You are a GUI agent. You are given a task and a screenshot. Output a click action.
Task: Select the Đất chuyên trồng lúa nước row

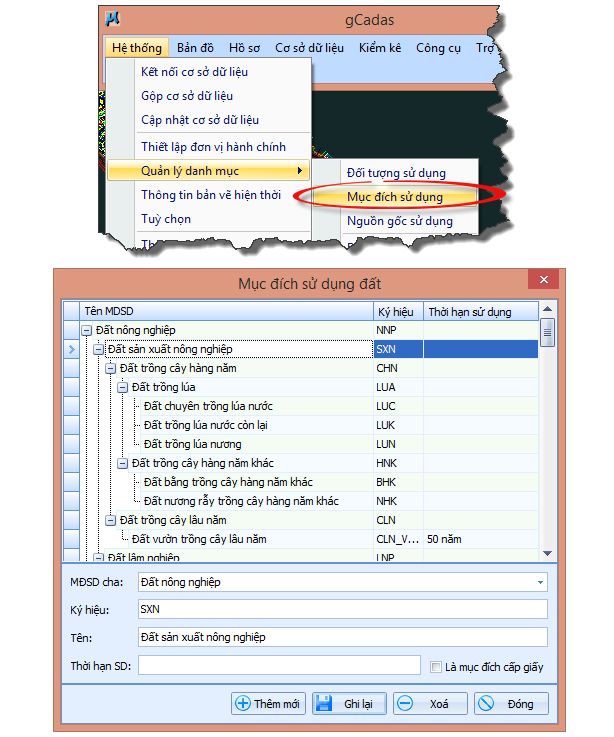click(x=208, y=406)
